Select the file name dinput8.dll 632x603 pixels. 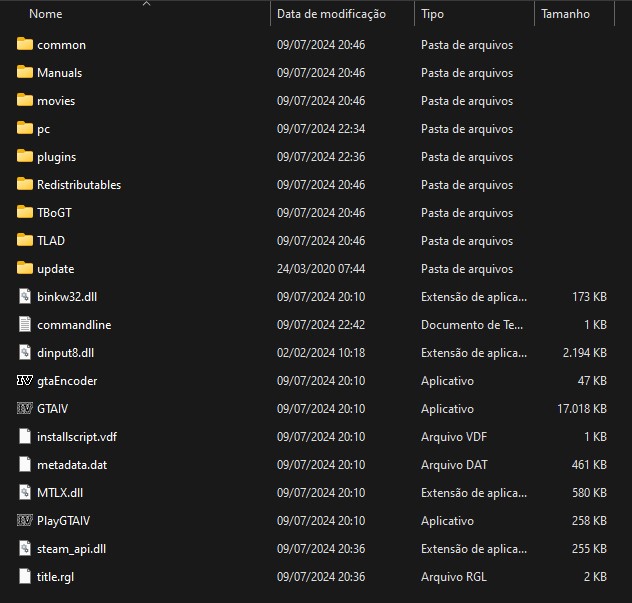pos(65,353)
